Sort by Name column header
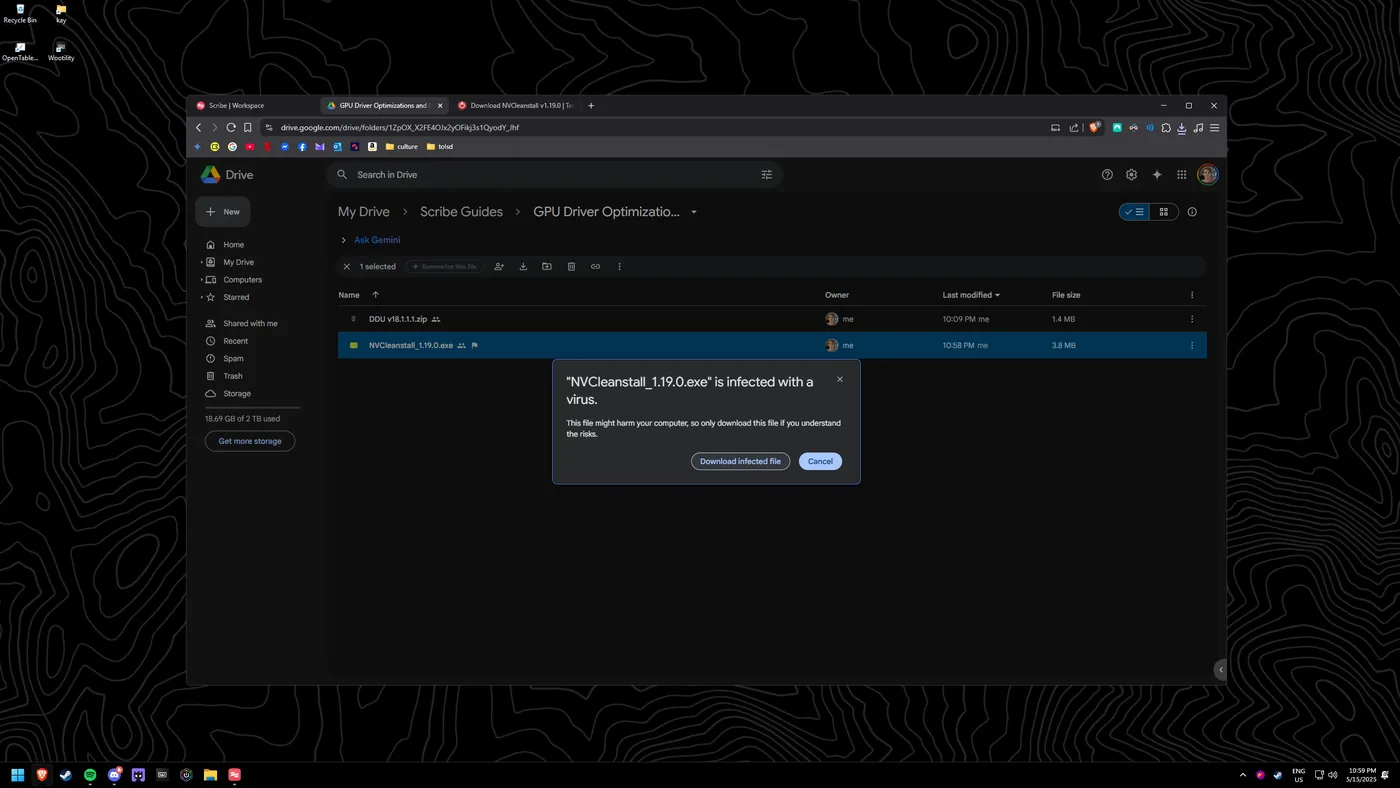The width and height of the screenshot is (1400, 788). [349, 295]
